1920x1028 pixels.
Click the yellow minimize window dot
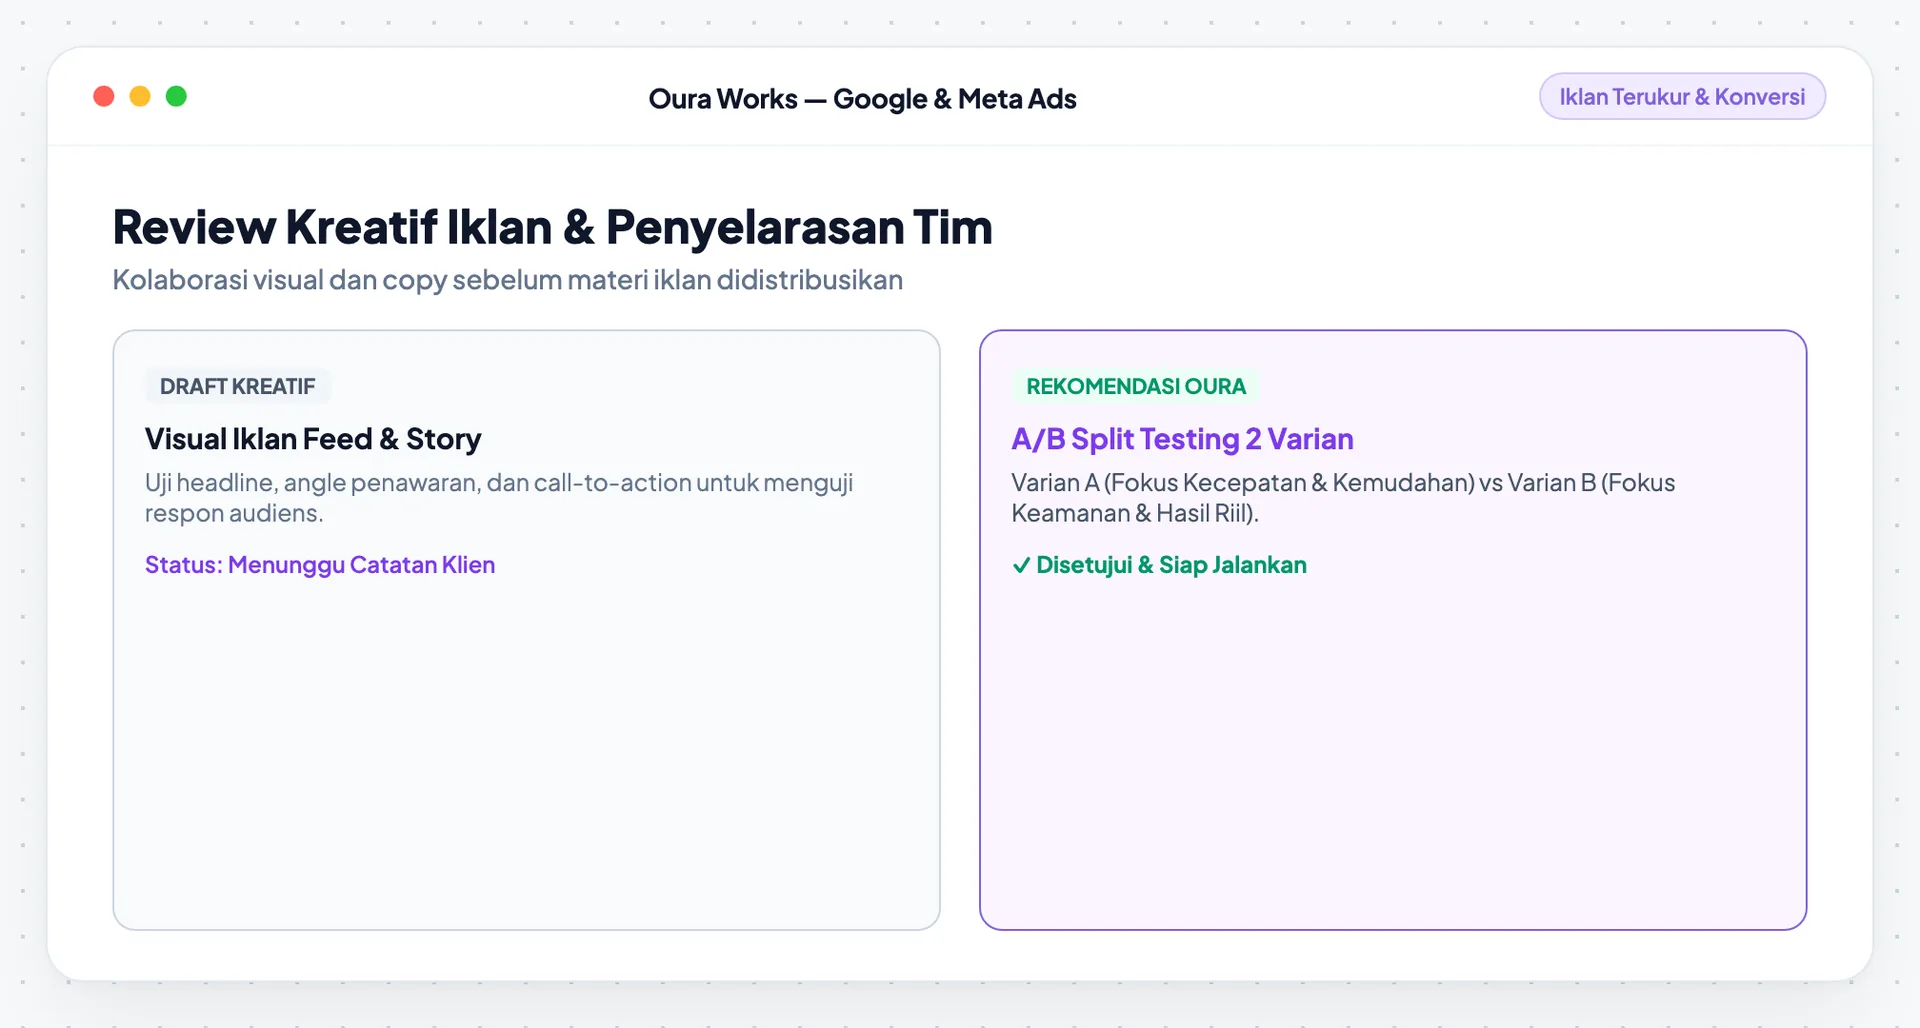pos(140,96)
